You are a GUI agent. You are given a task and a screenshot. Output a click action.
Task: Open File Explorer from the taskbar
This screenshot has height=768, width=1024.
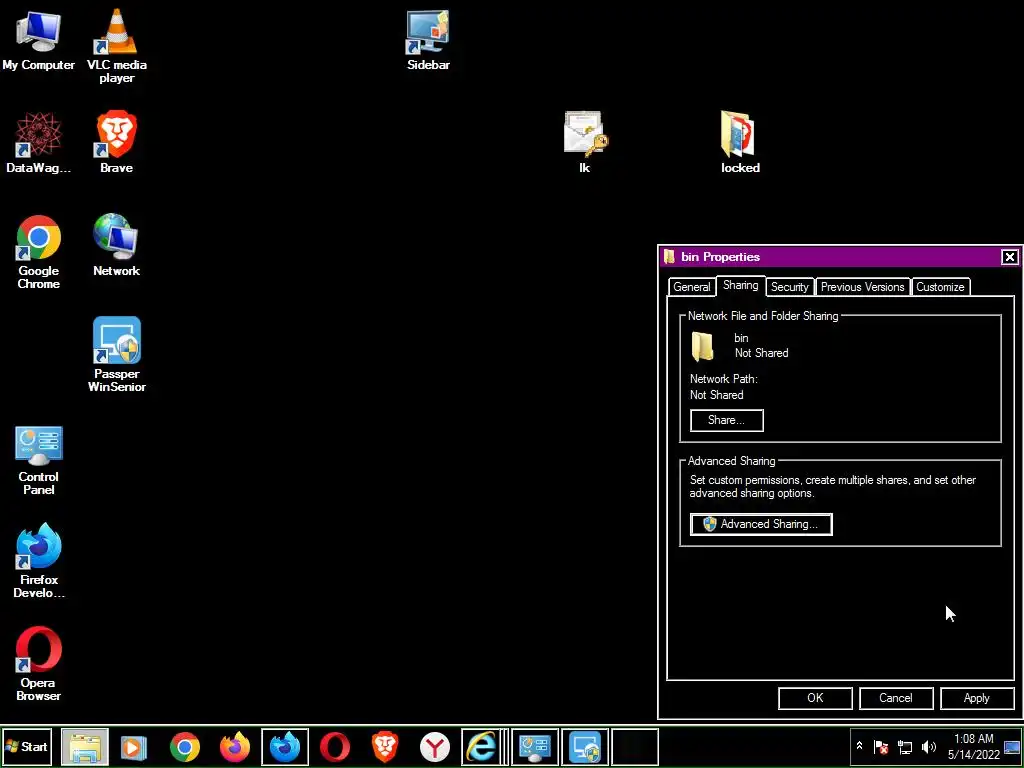coord(85,746)
